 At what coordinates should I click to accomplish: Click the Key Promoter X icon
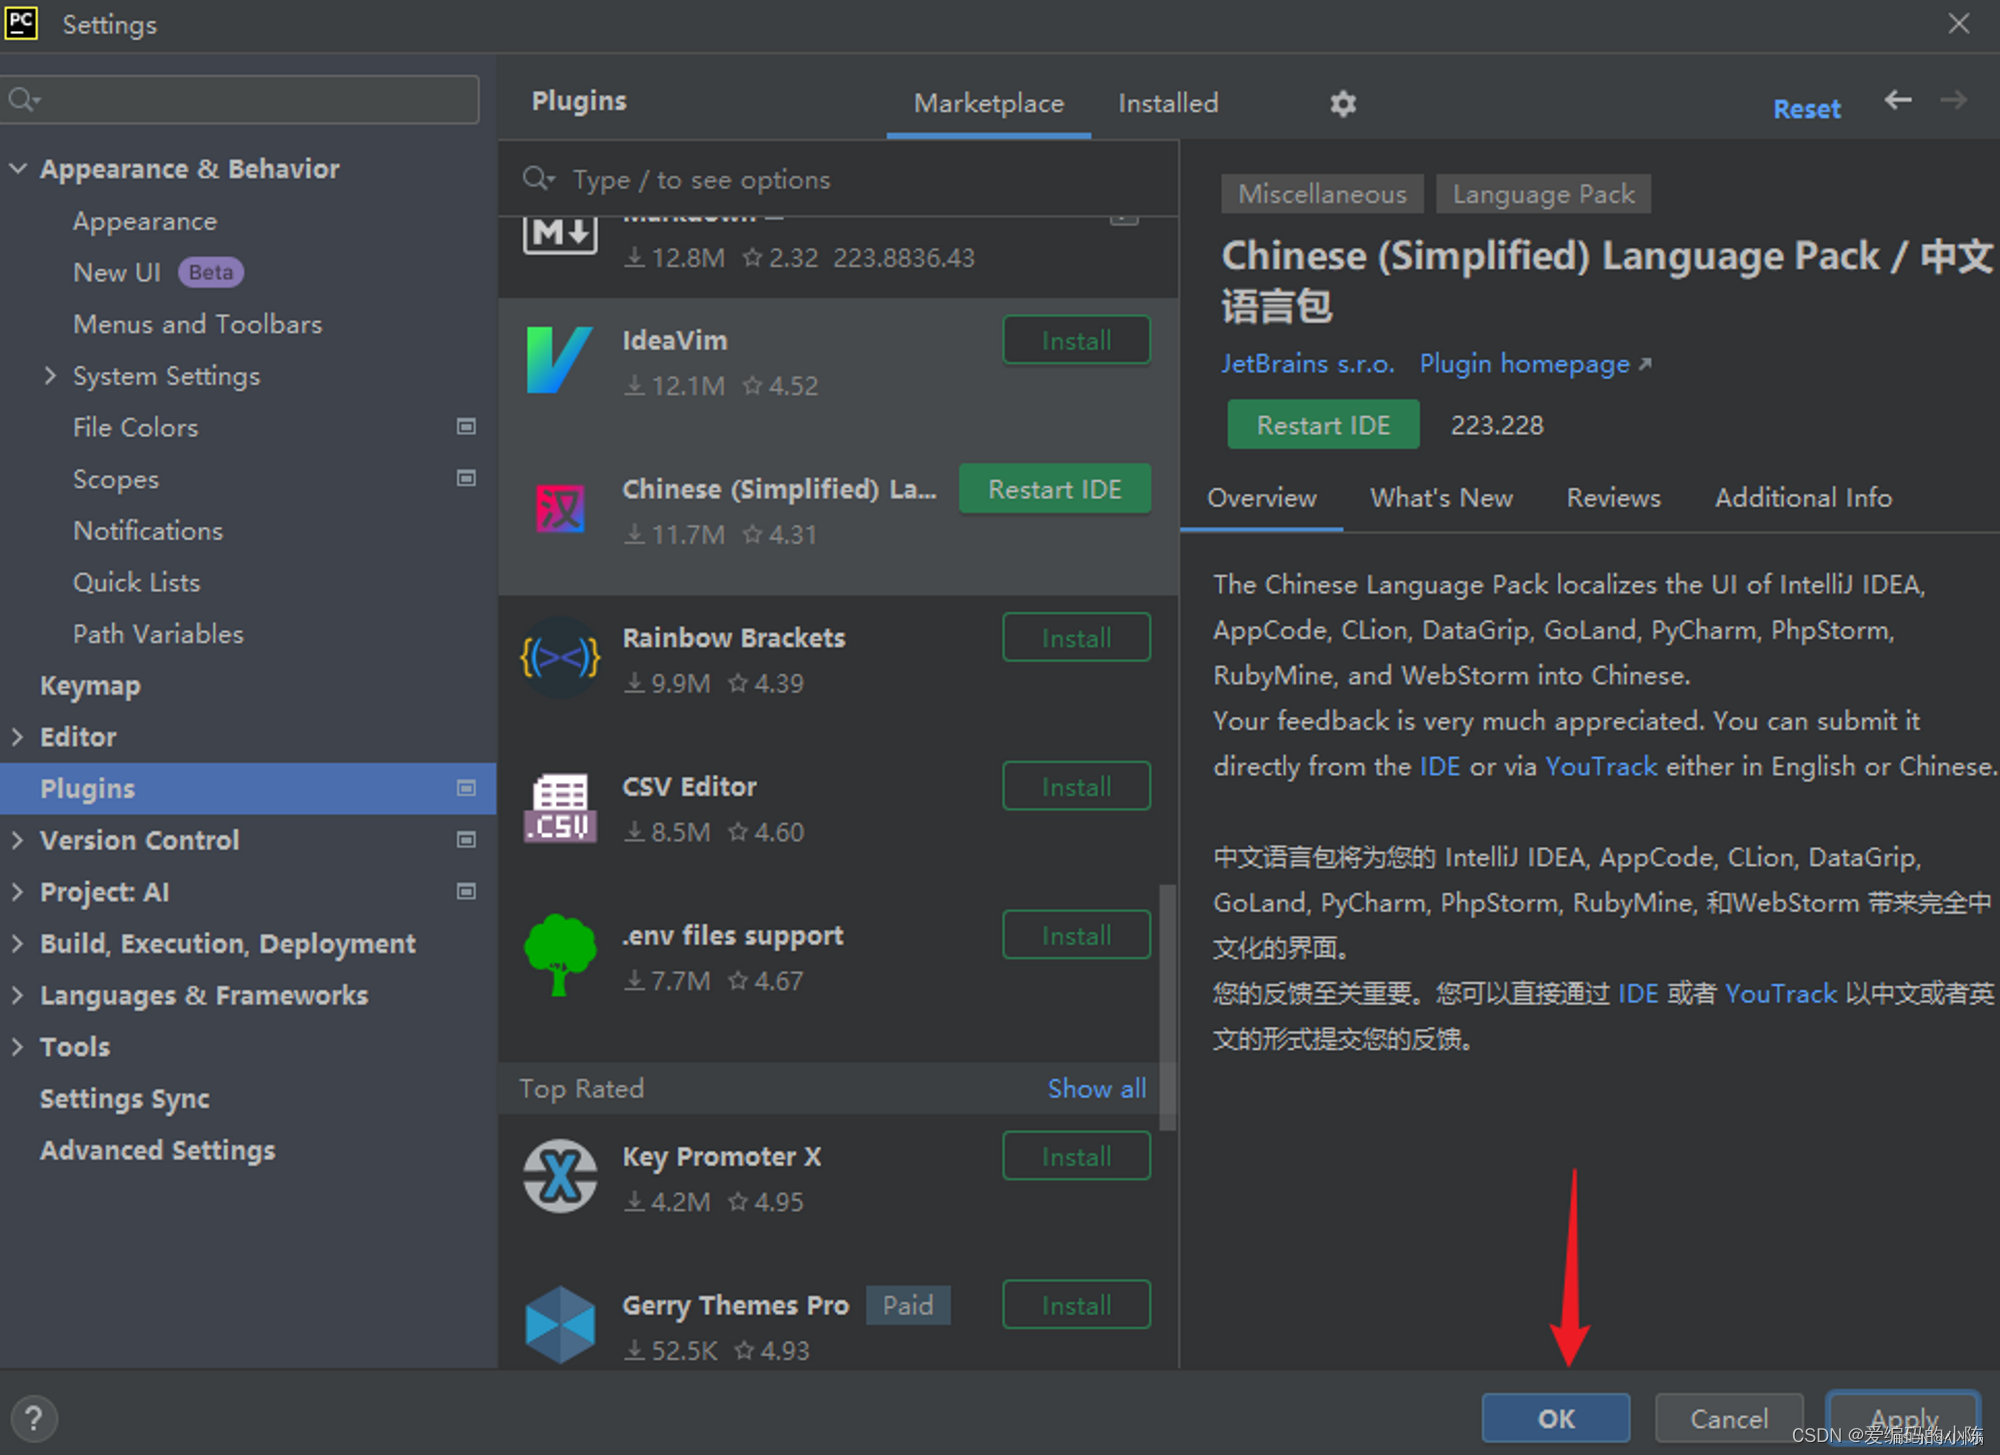click(559, 1176)
